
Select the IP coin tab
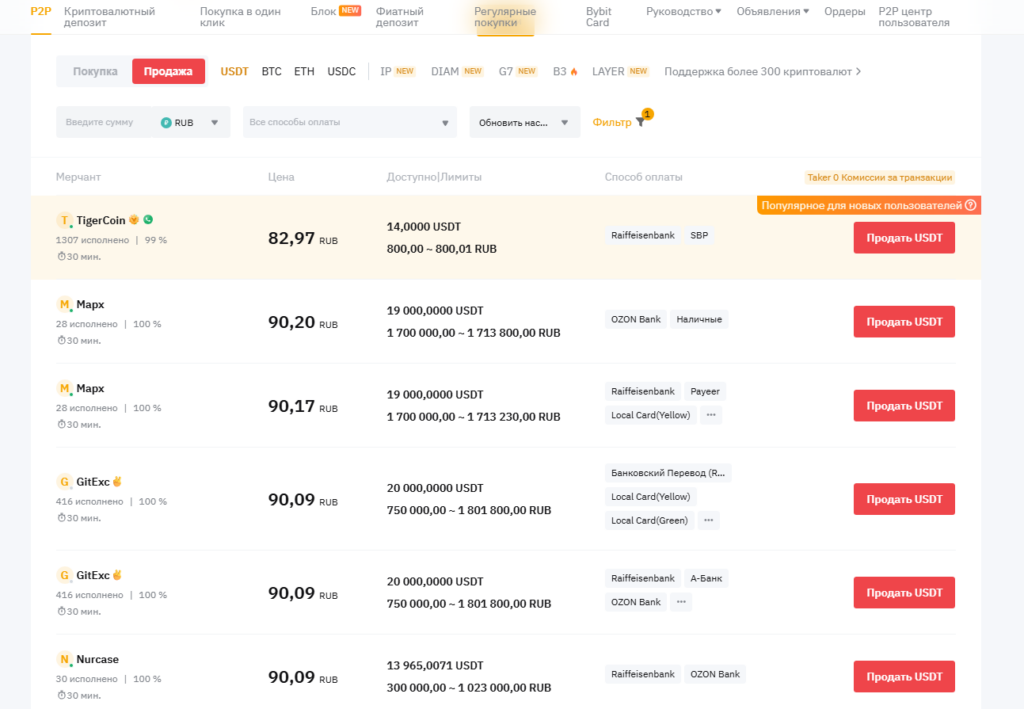click(x=397, y=71)
